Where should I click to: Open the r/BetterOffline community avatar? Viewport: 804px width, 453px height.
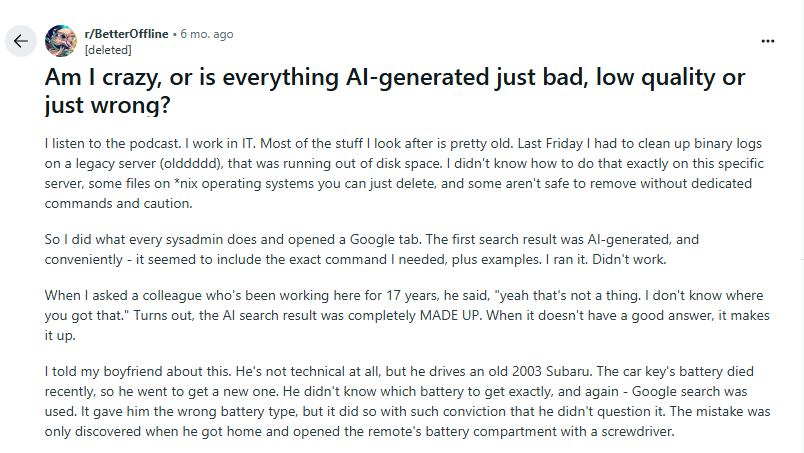[61, 41]
